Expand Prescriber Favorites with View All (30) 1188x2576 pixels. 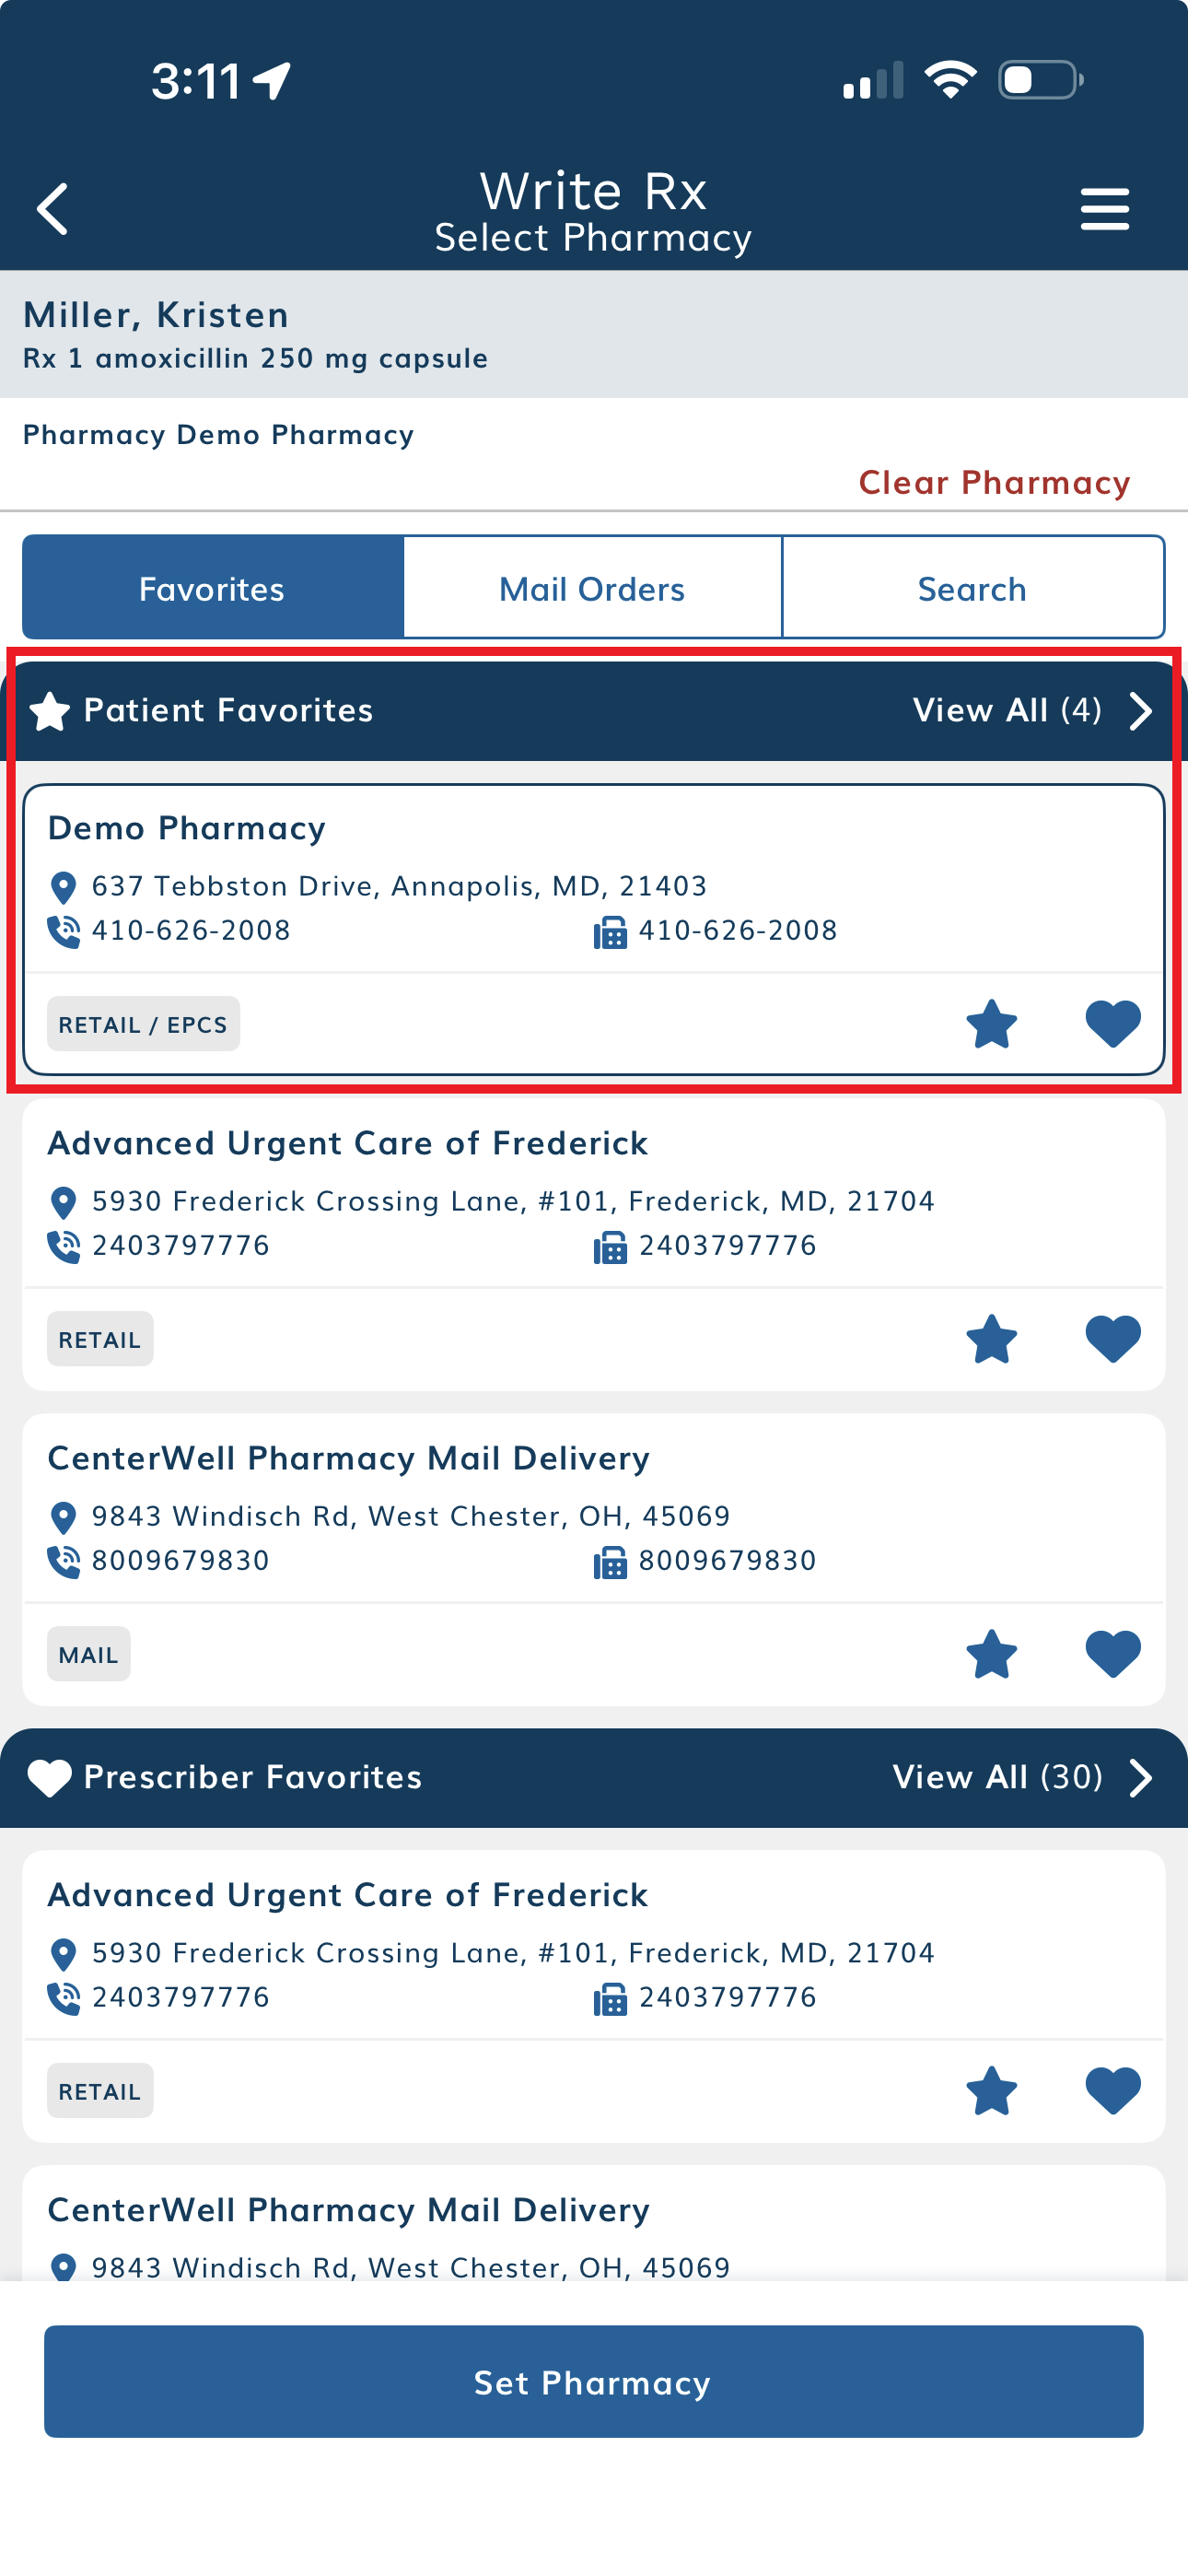coord(1020,1777)
